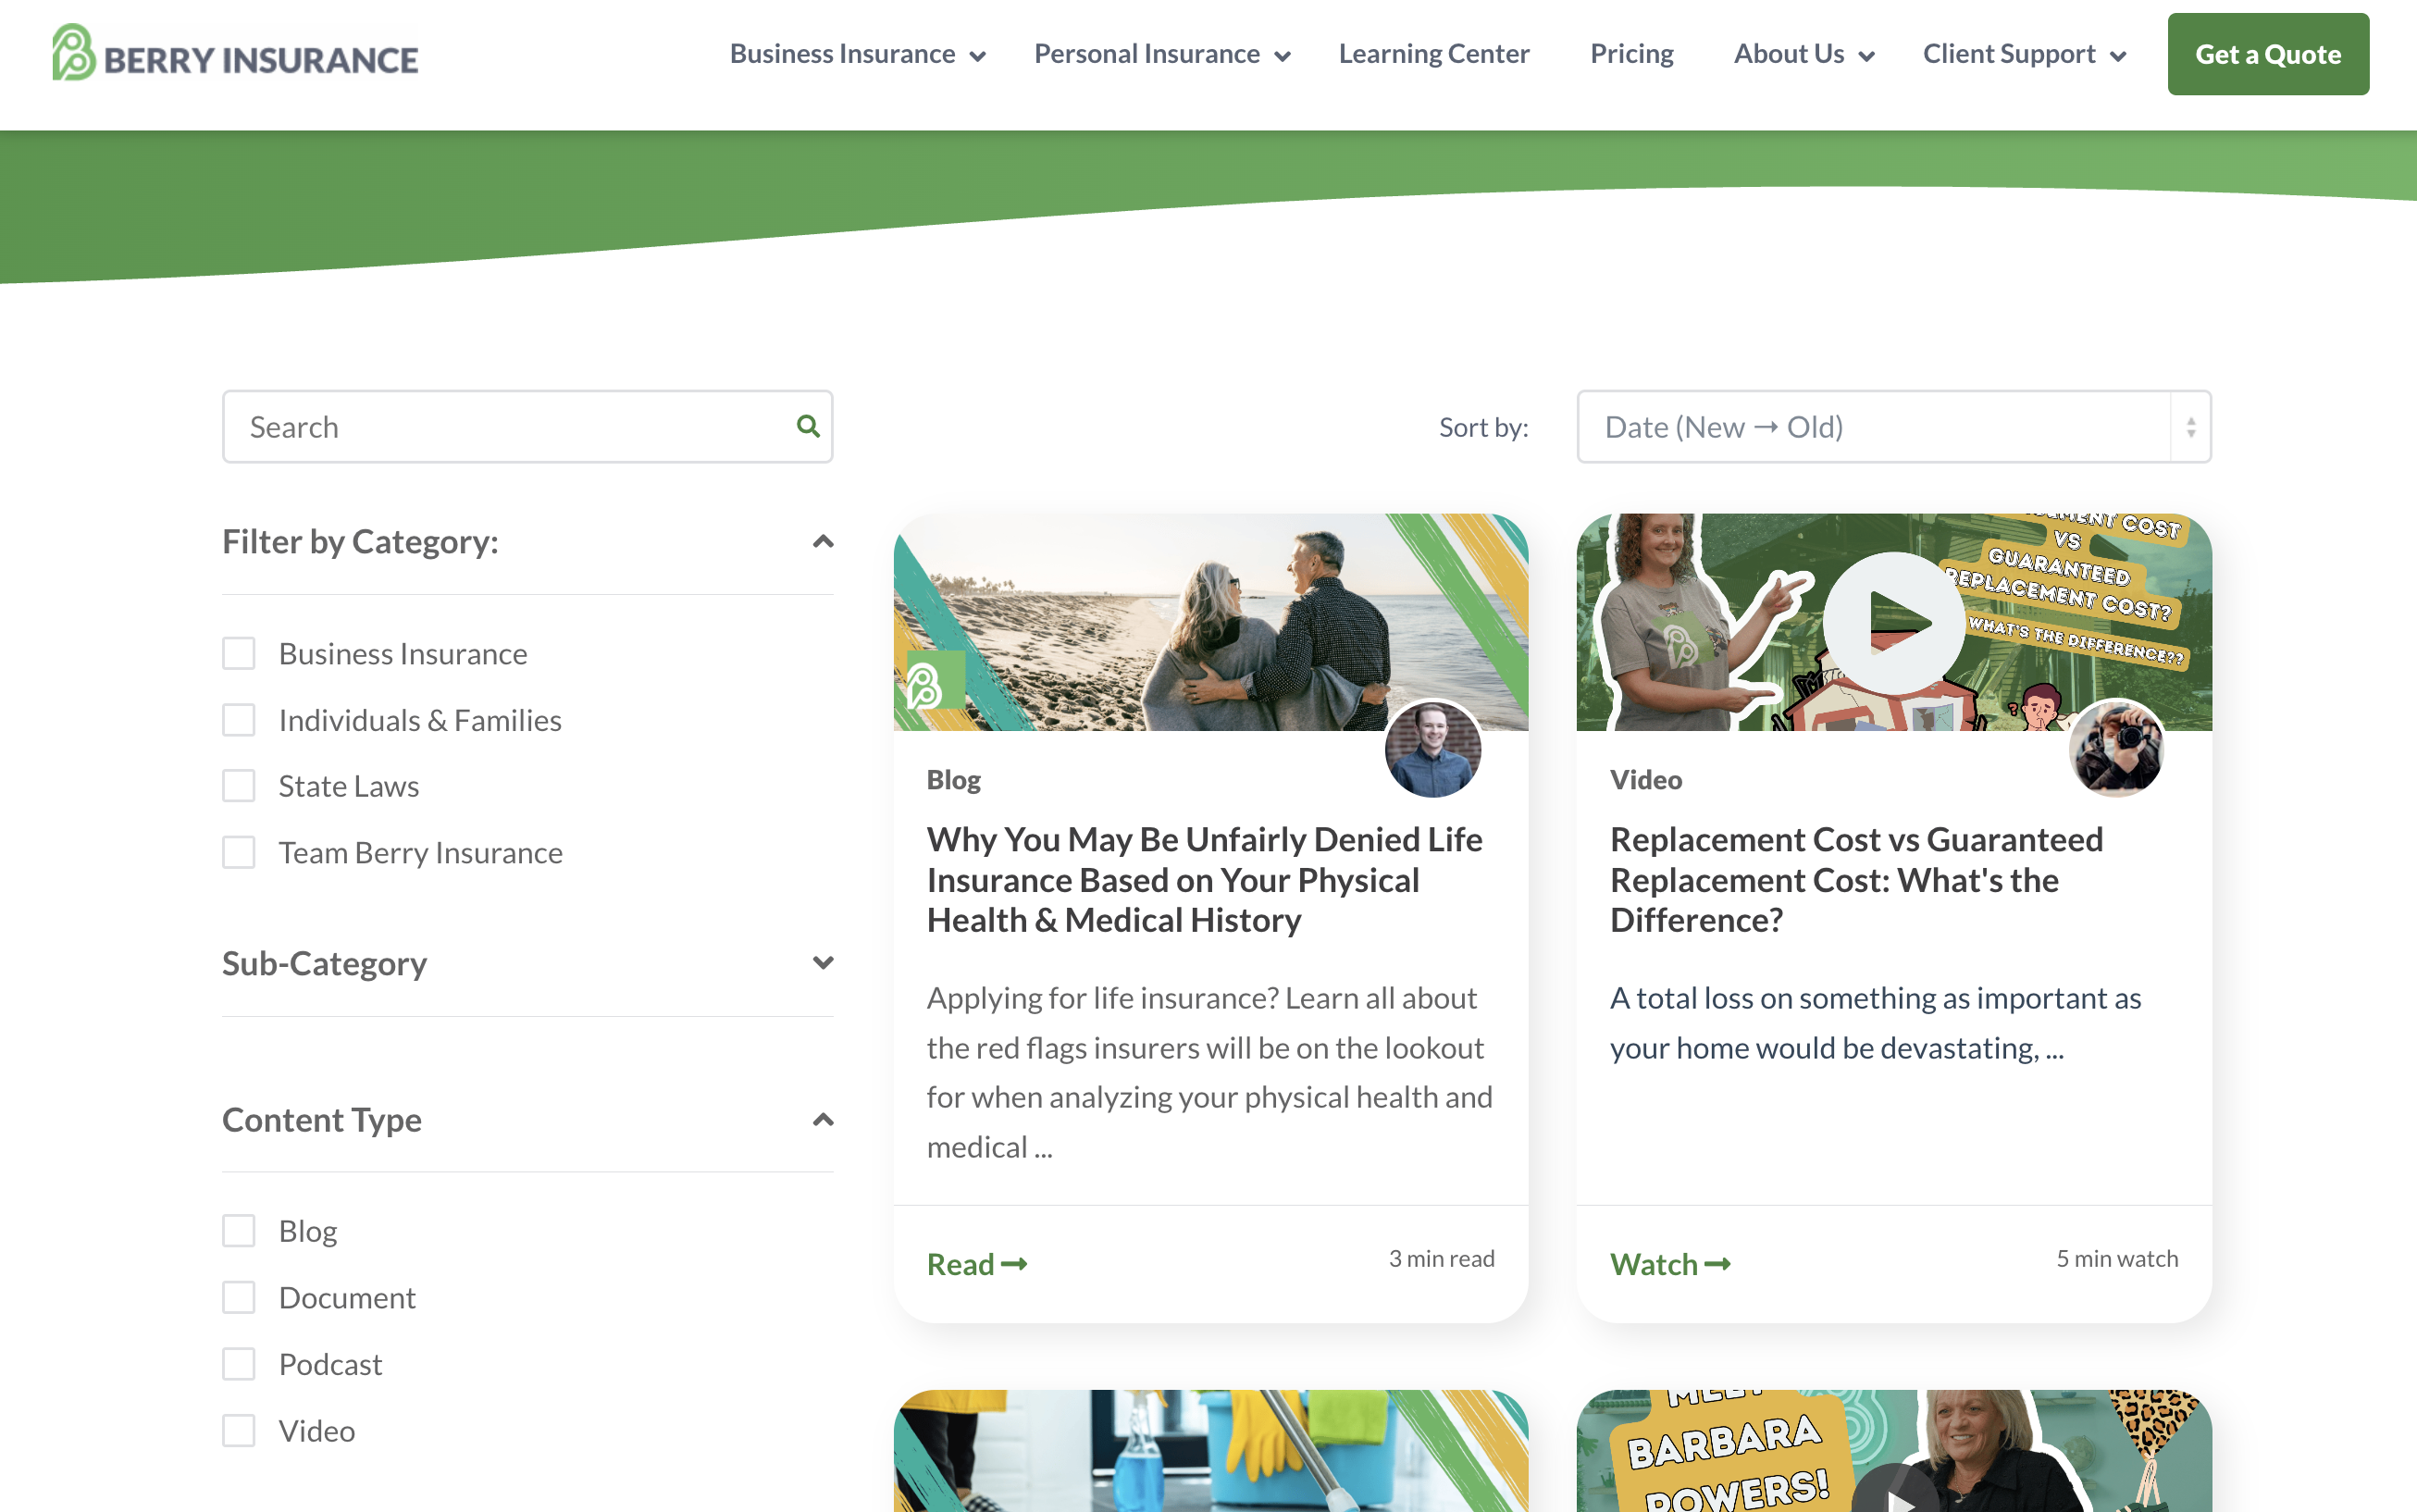Click the Blog label on the first card
This screenshot has height=1512, width=2417.
[953, 780]
